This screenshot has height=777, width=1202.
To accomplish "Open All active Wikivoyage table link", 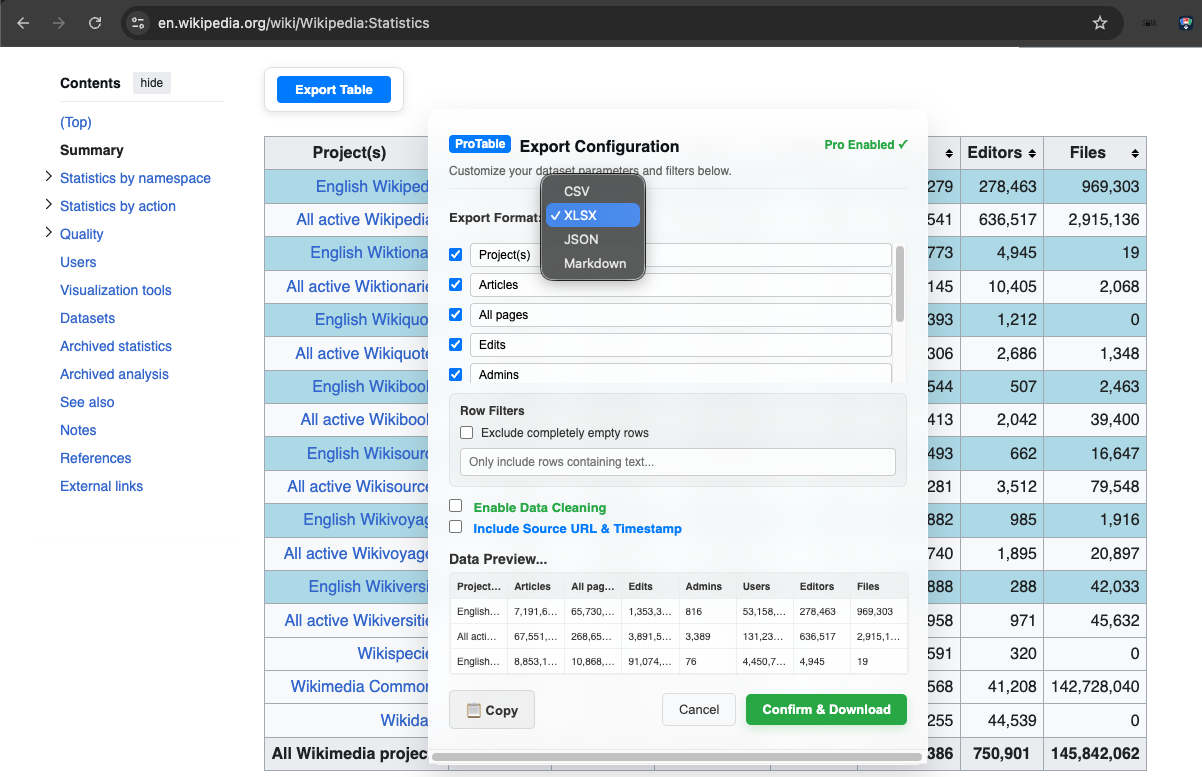I will 356,553.
